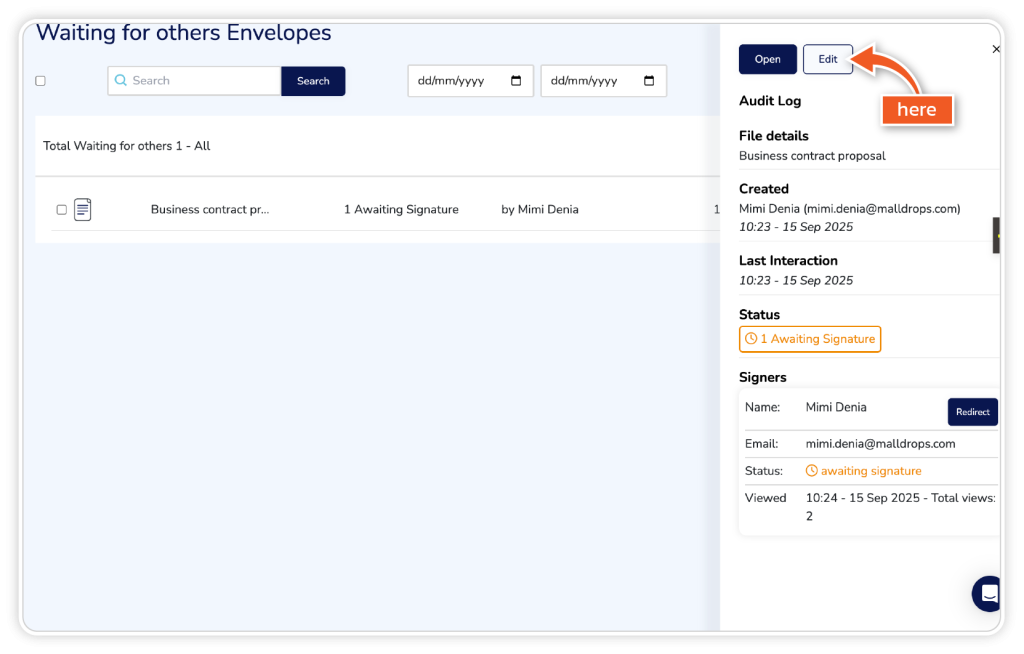Viewport: 1024px width, 654px height.
Task: Close the details panel with the X icon
Action: coord(995,49)
